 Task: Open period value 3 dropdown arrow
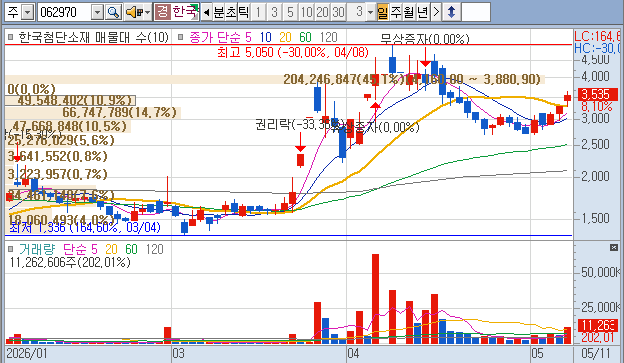coord(370,12)
